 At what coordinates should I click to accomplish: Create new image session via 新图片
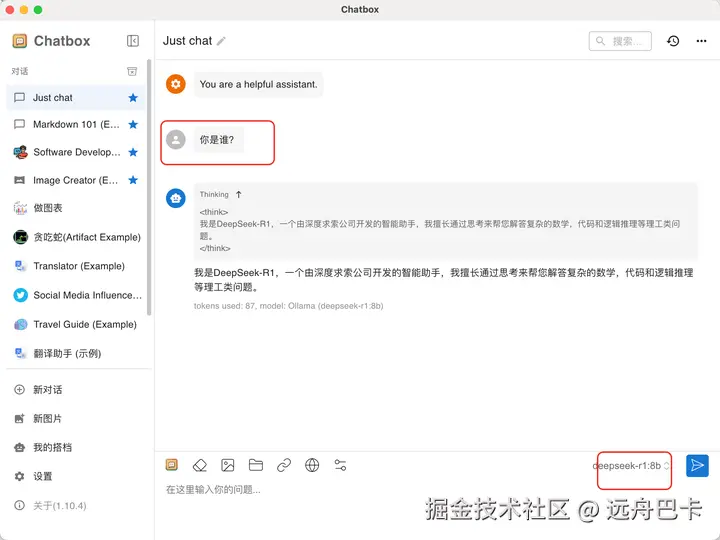tap(76, 418)
